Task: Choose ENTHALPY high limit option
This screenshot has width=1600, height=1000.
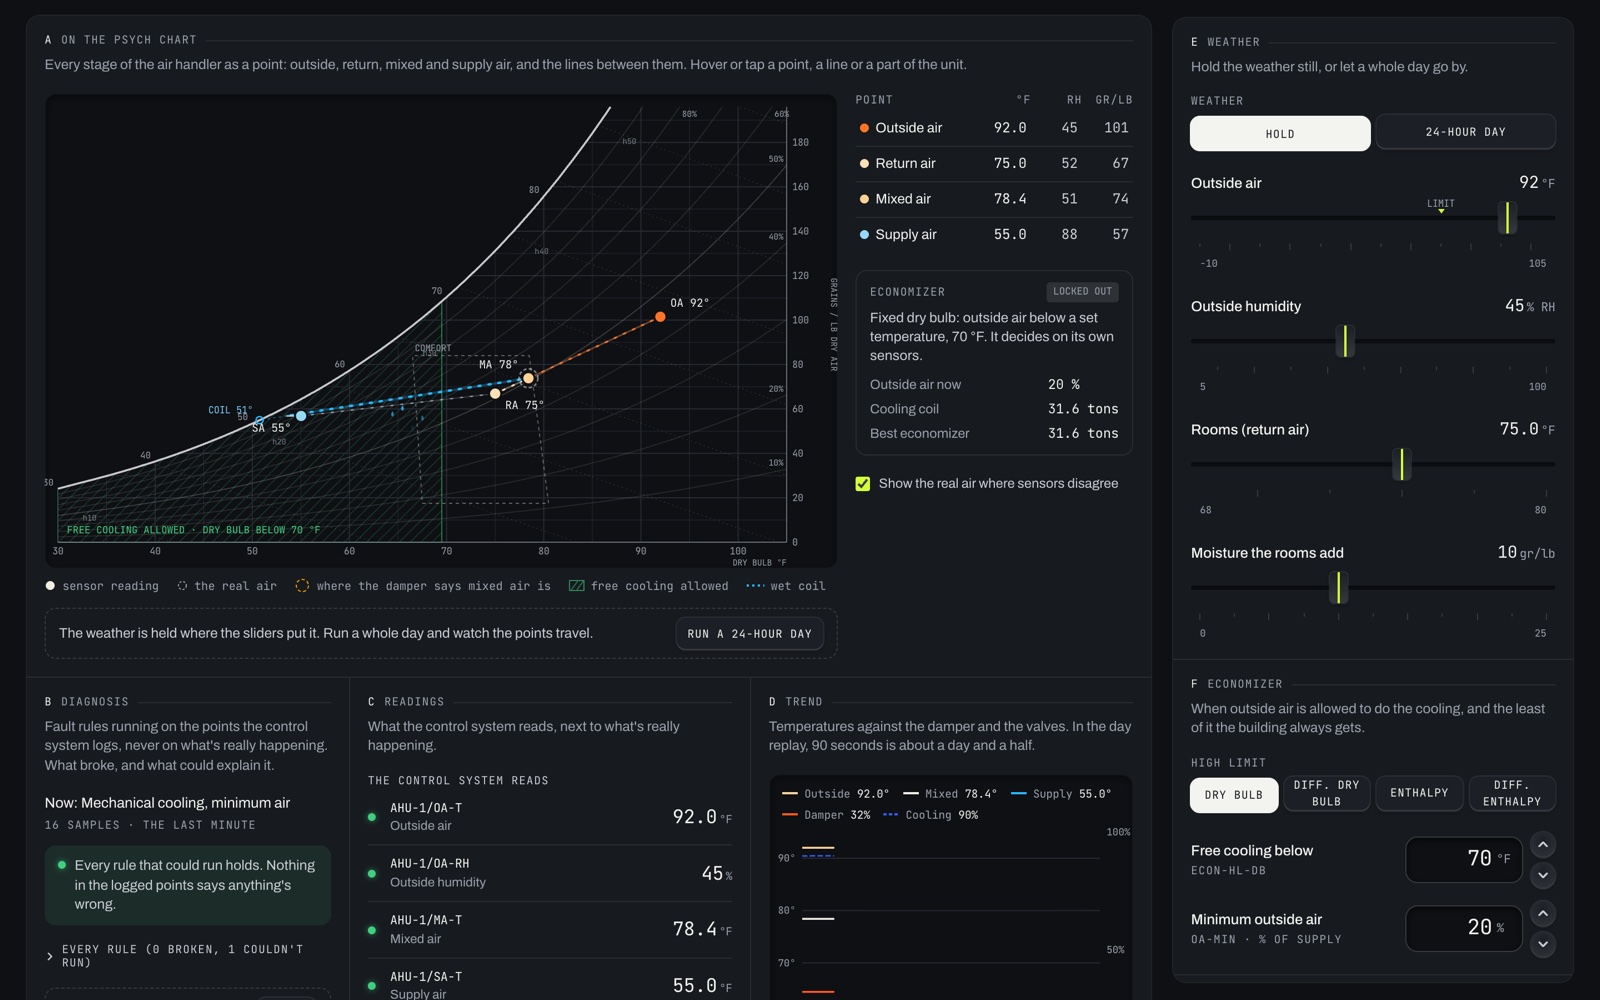Action: (x=1419, y=793)
